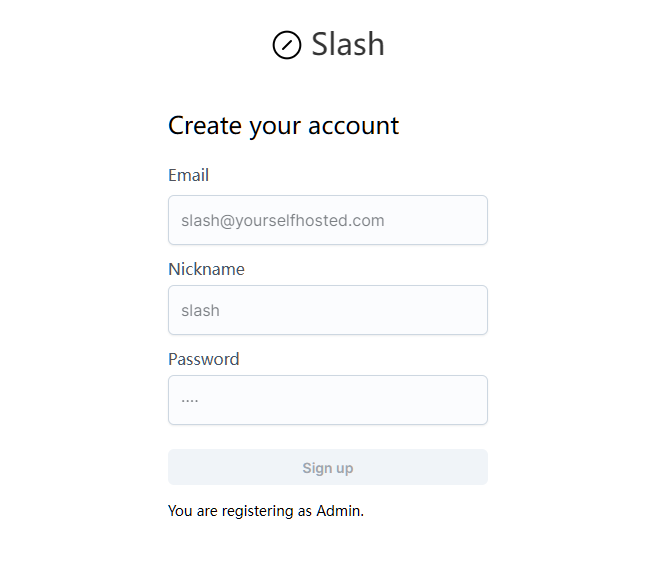Viewport: 652px width, 572px height.
Task: Submit the account creation form
Action: click(x=328, y=467)
